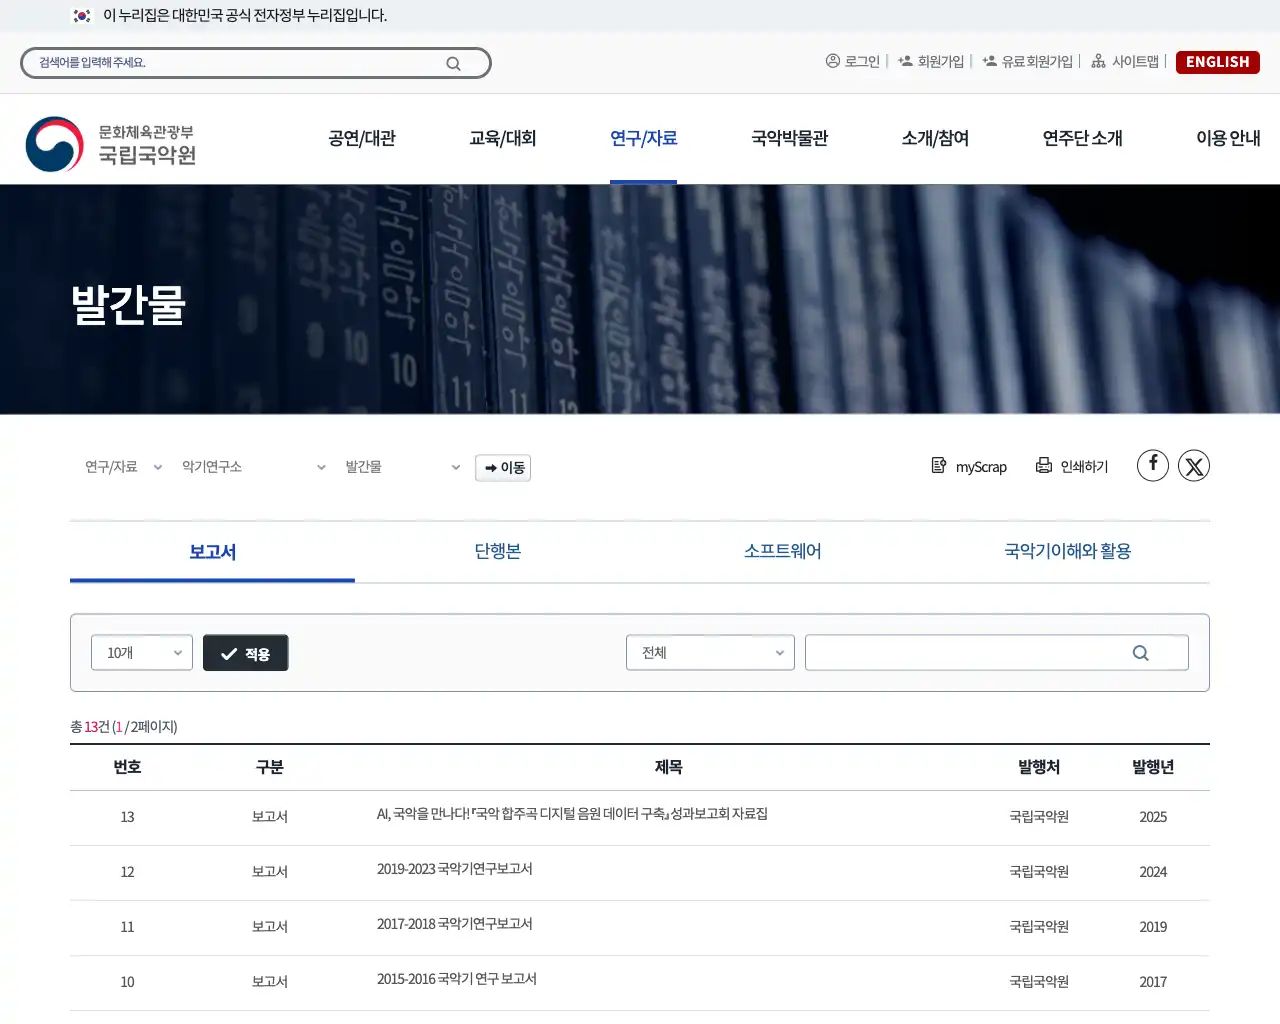Switch to the 단행본 tab
Image resolution: width=1280 pixels, height=1024 pixels.
497,551
